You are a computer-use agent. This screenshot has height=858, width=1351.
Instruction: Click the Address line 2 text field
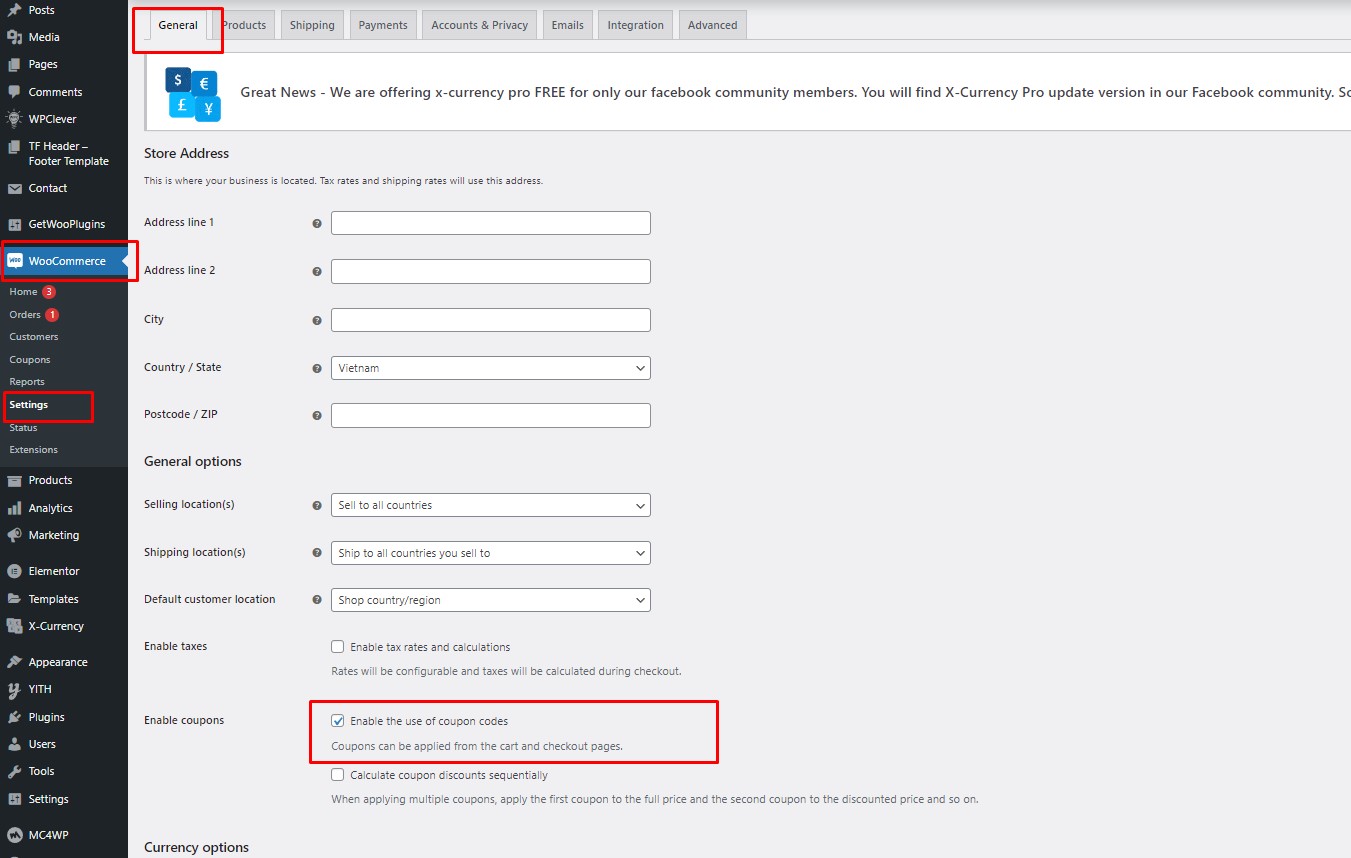tap(491, 271)
